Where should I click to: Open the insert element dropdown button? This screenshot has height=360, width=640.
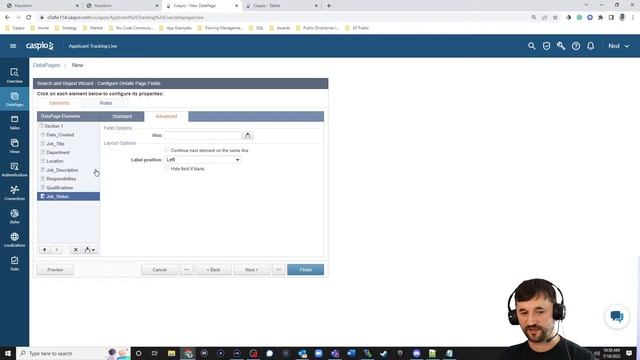pos(90,249)
